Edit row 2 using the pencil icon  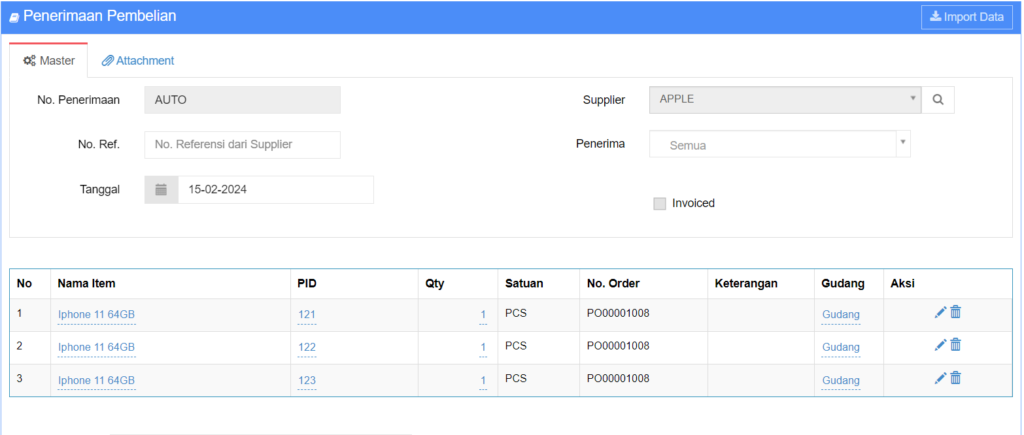tap(940, 345)
